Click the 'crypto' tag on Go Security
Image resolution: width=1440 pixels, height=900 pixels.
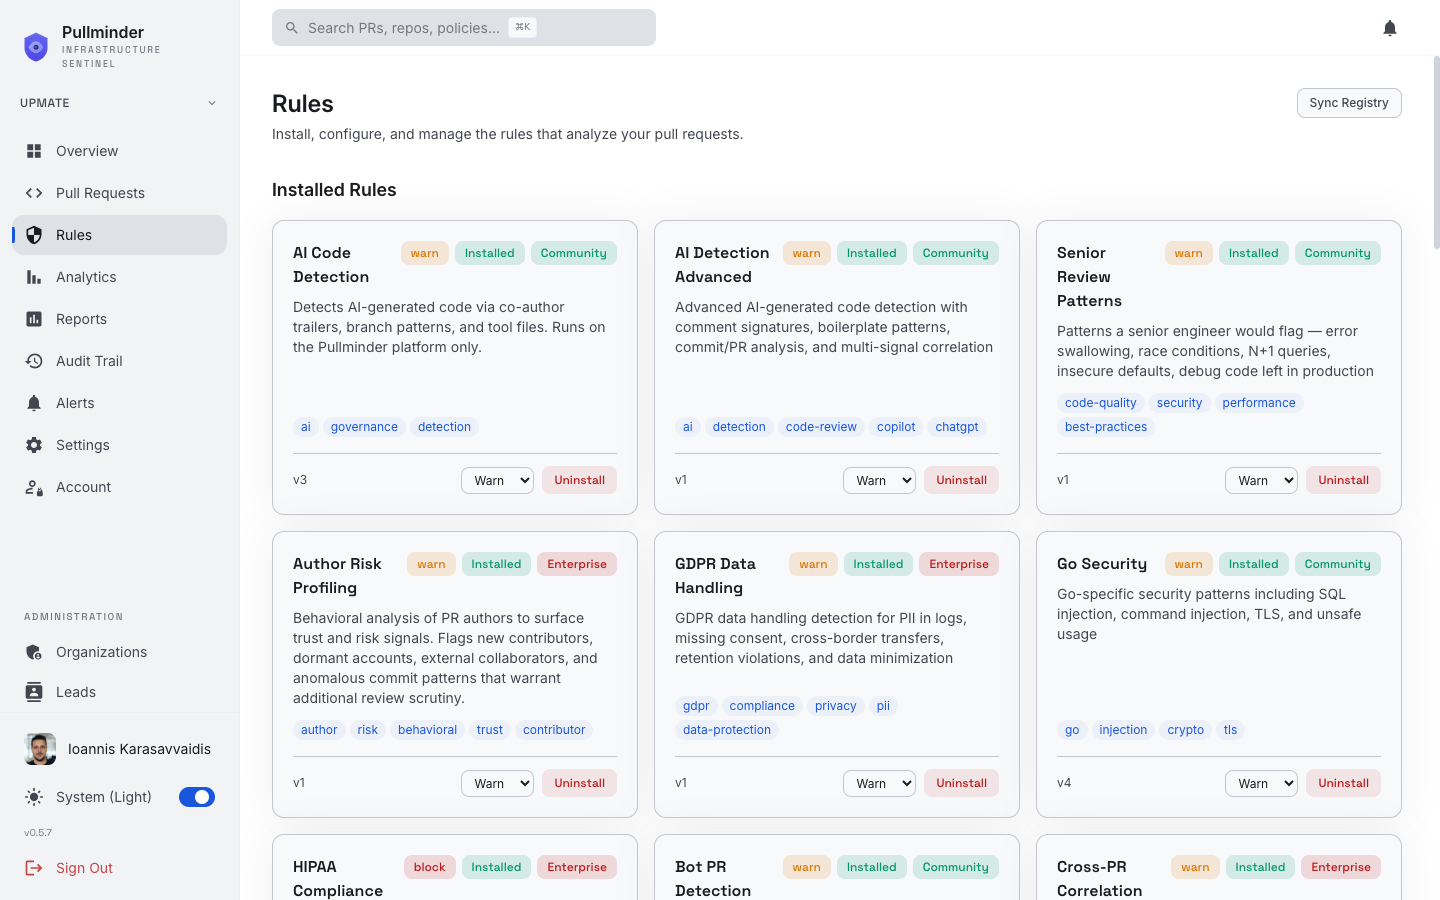coord(1185,730)
